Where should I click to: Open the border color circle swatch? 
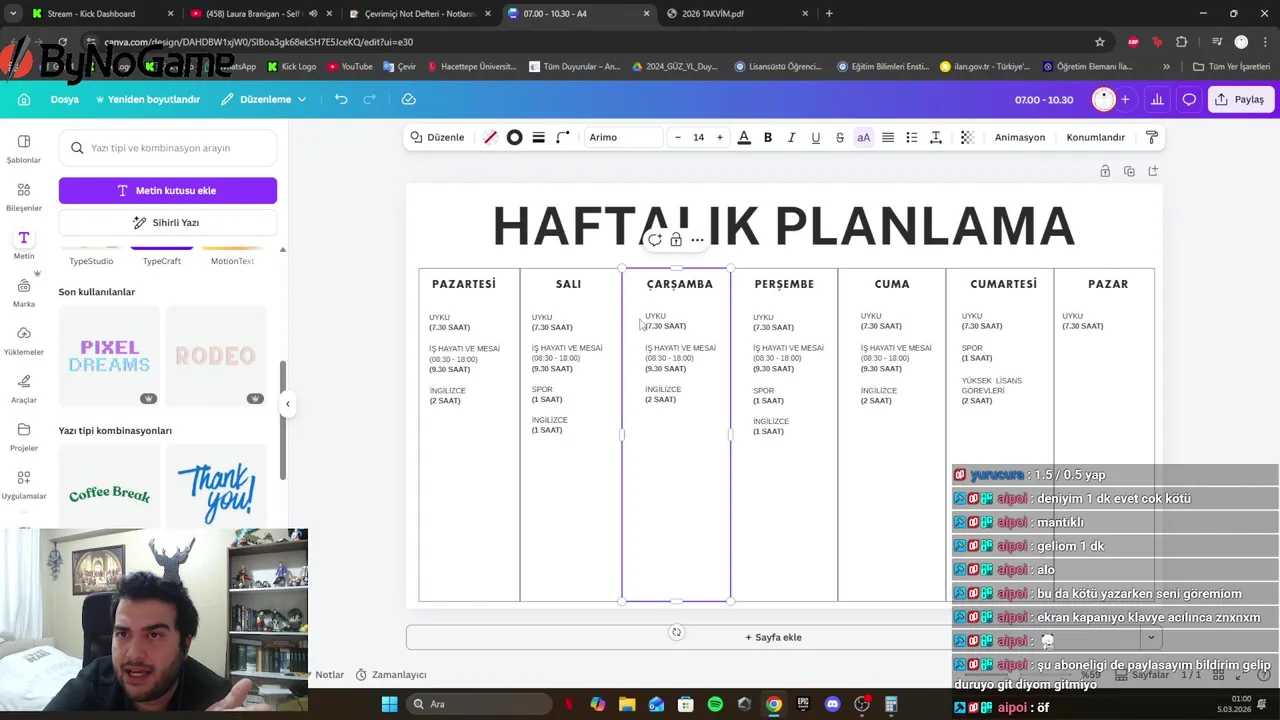coord(514,137)
